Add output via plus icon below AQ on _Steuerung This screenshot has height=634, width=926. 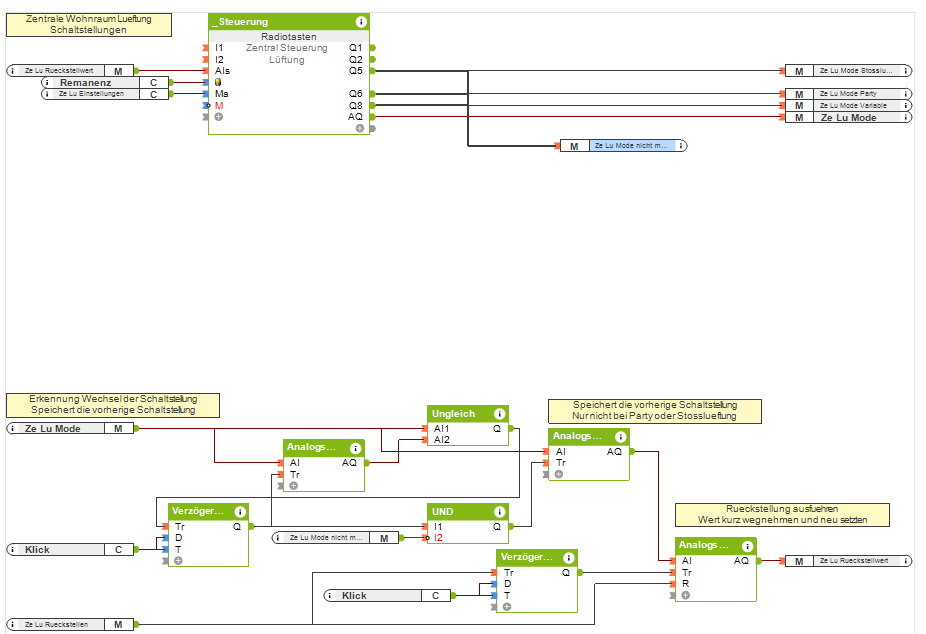coord(360,128)
